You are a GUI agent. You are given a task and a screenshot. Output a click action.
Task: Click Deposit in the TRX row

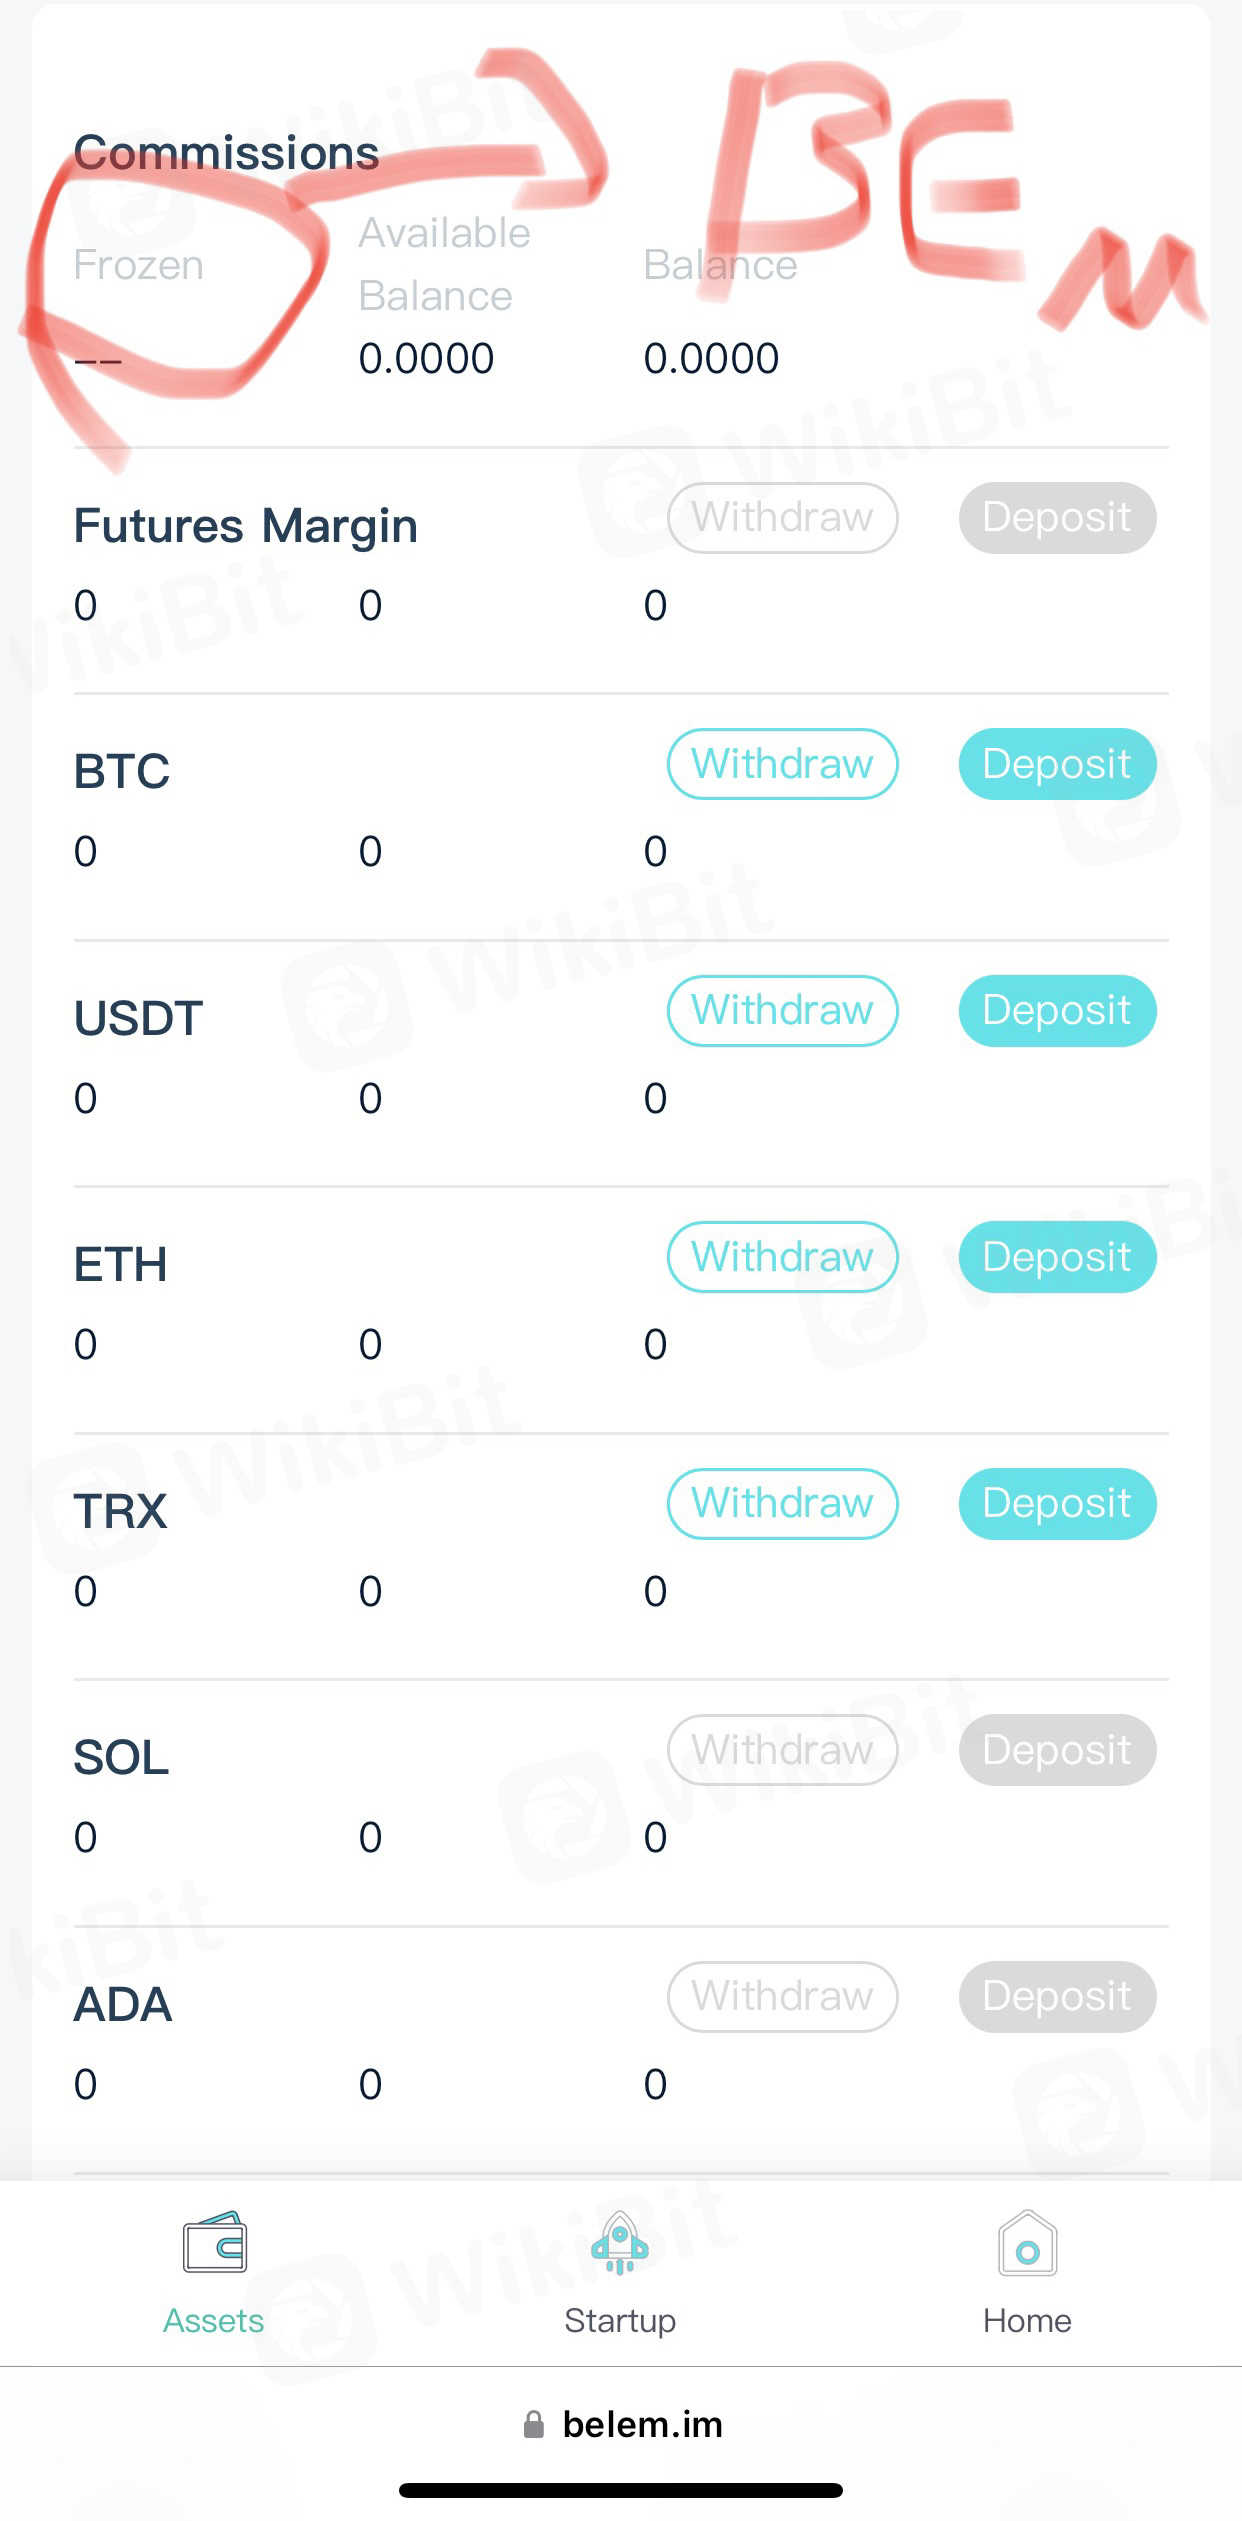pyautogui.click(x=1057, y=1503)
